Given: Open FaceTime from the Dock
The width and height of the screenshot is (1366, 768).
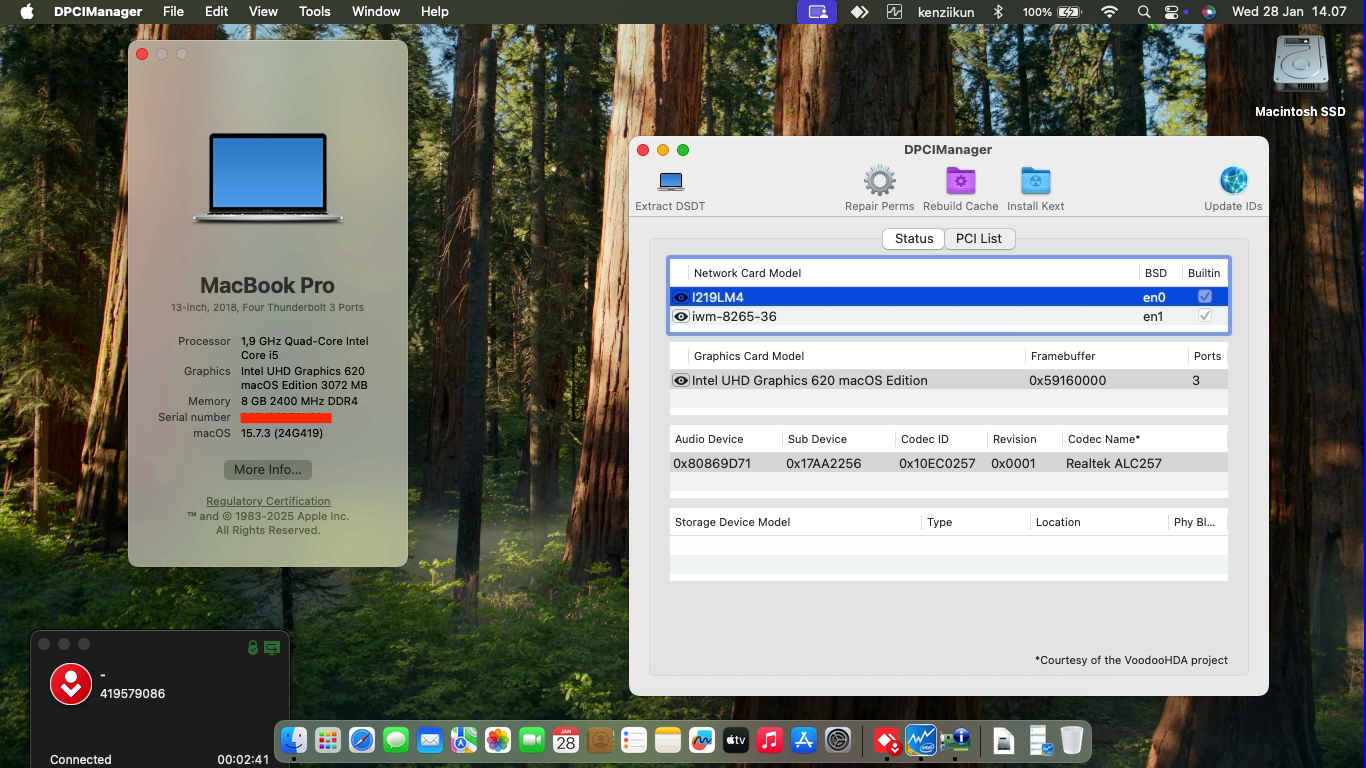Looking at the screenshot, I should [532, 740].
